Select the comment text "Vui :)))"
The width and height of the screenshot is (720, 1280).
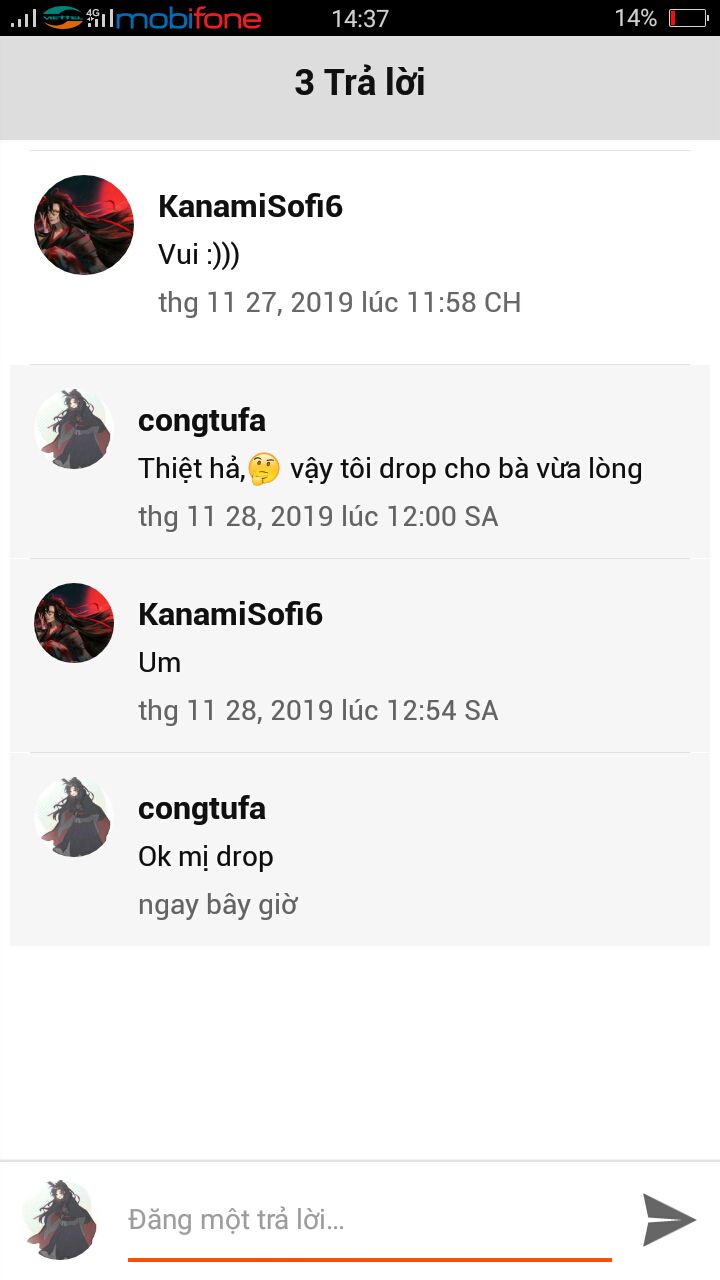pos(199,255)
